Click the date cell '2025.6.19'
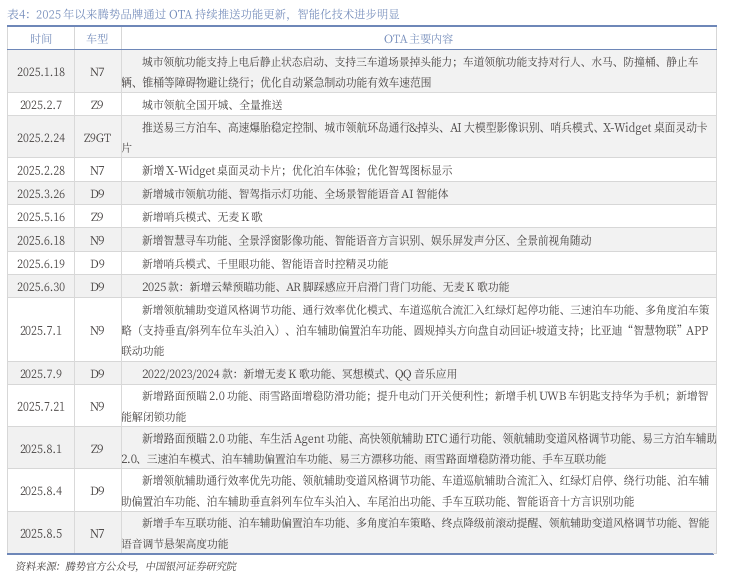This screenshot has width=729, height=575. [x=41, y=264]
